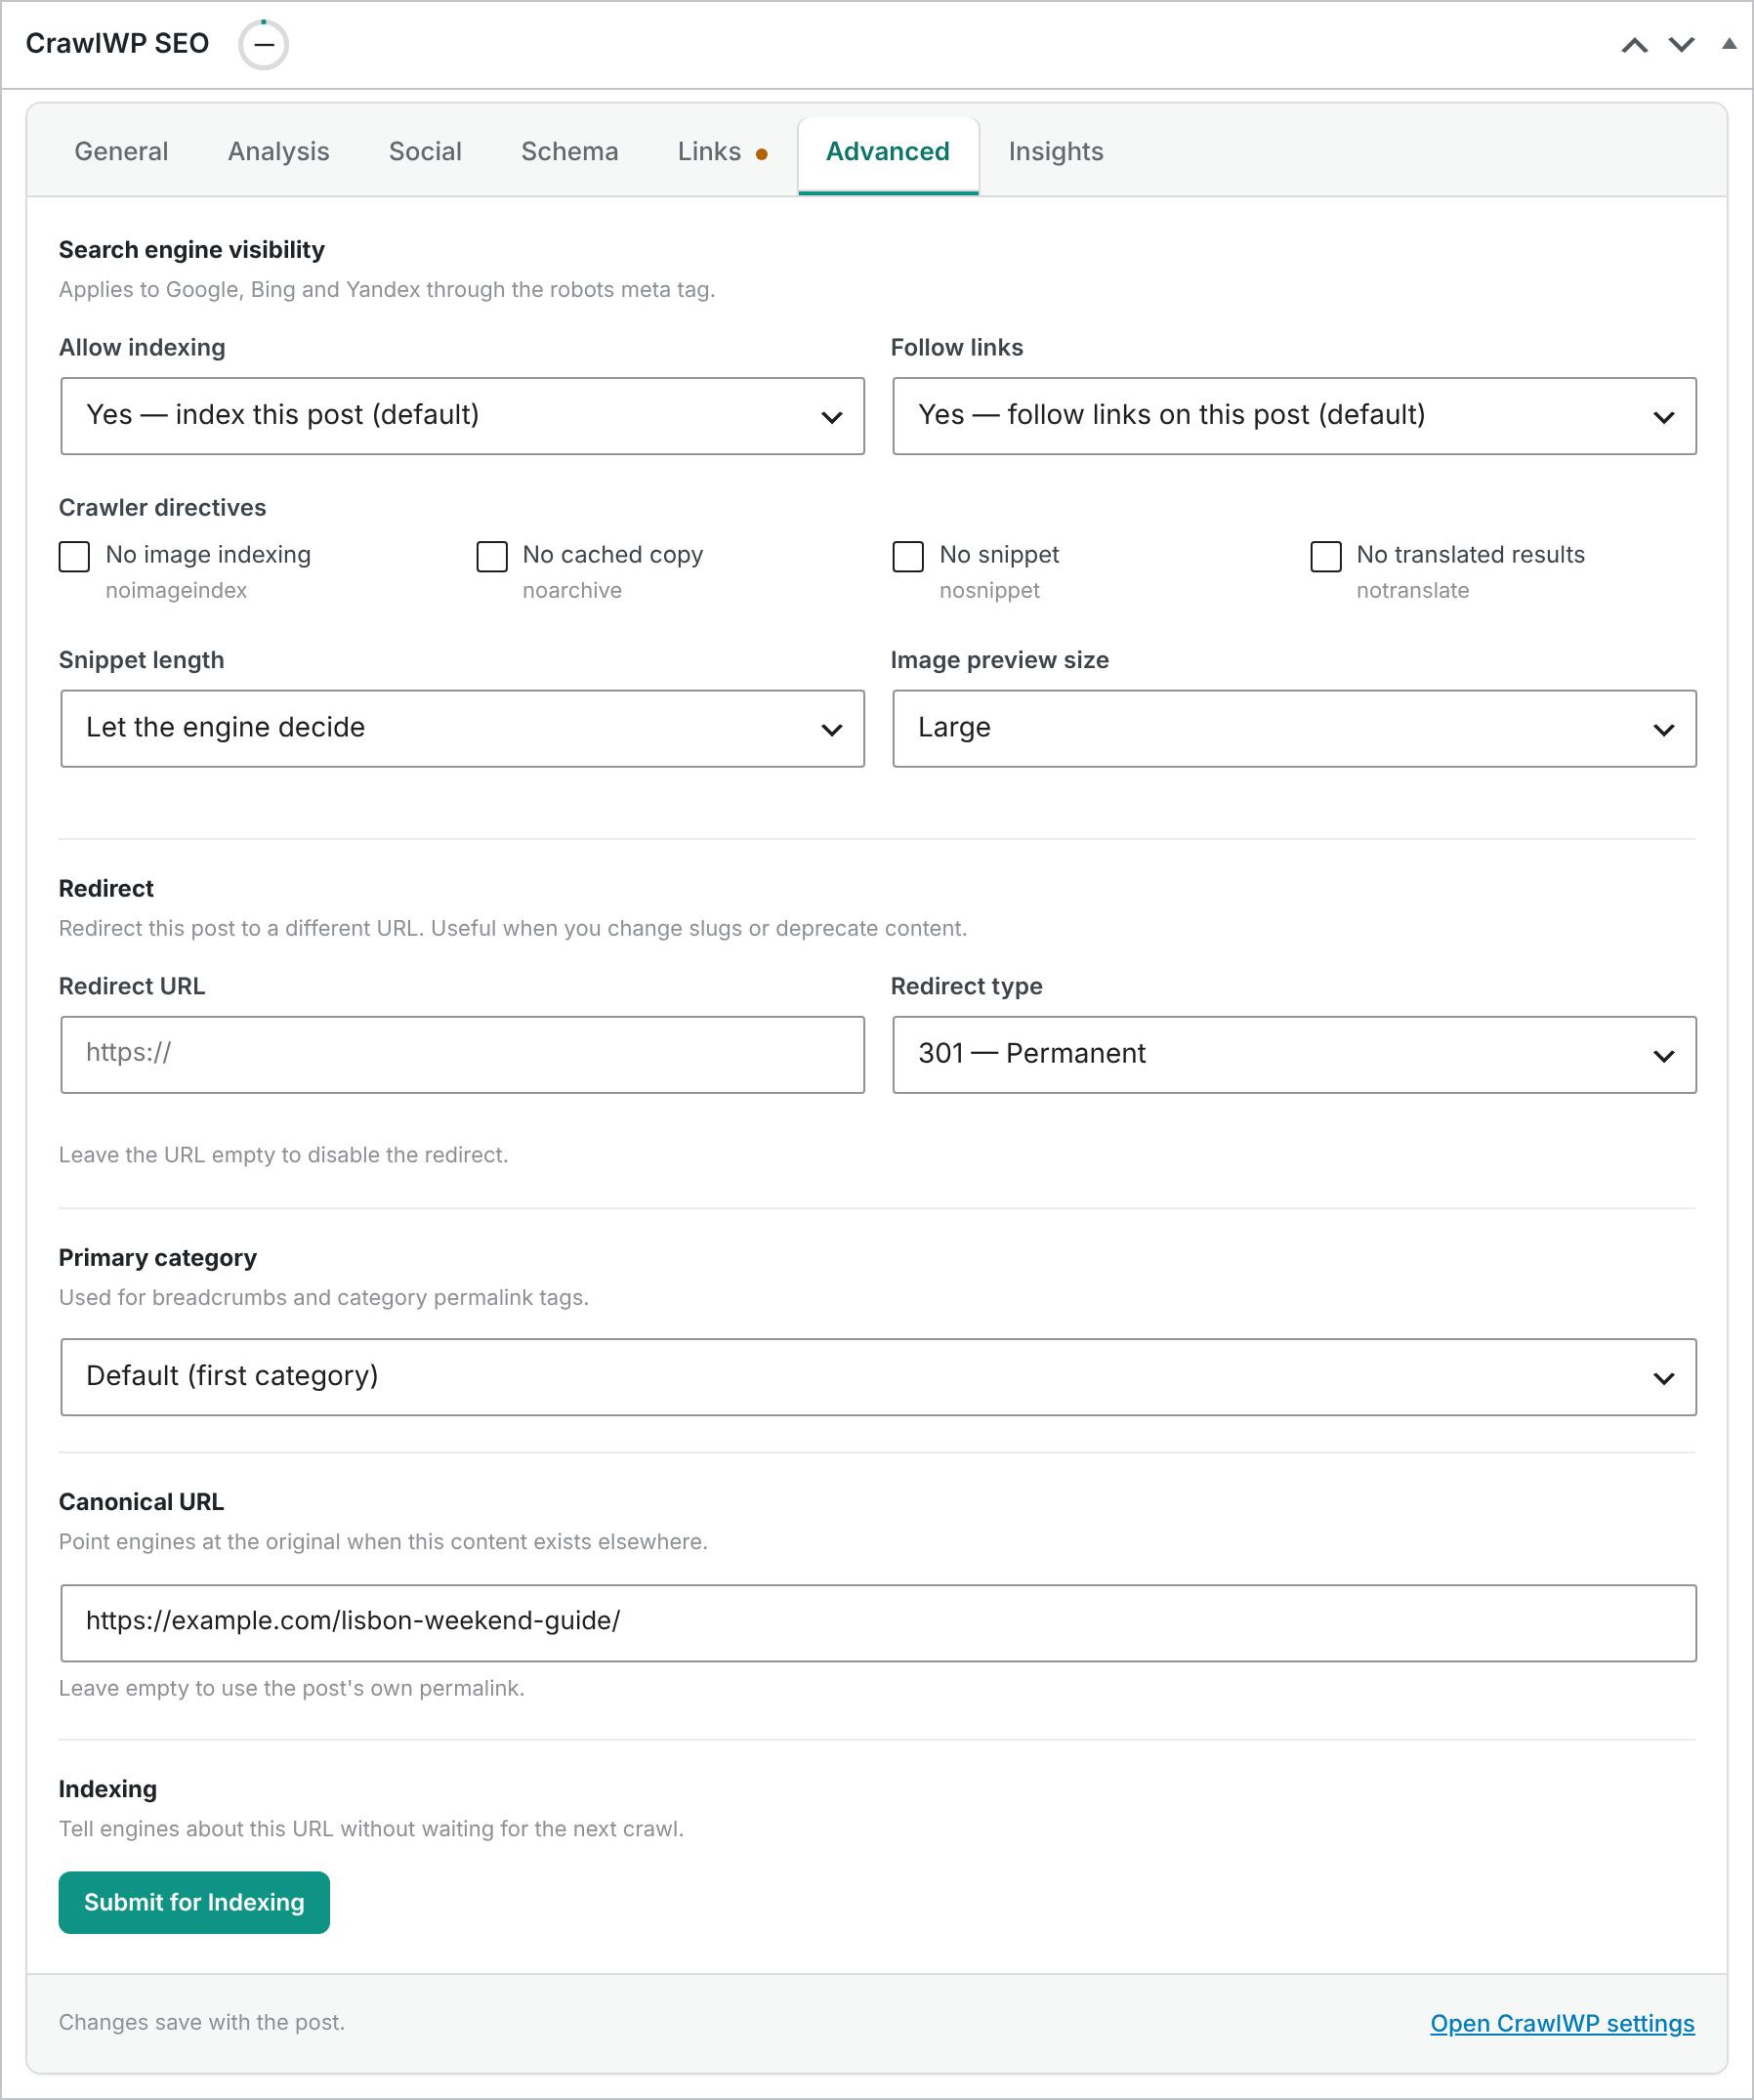1754x2100 pixels.
Task: Click the CrawlWP SEO panel title
Action: (x=117, y=44)
